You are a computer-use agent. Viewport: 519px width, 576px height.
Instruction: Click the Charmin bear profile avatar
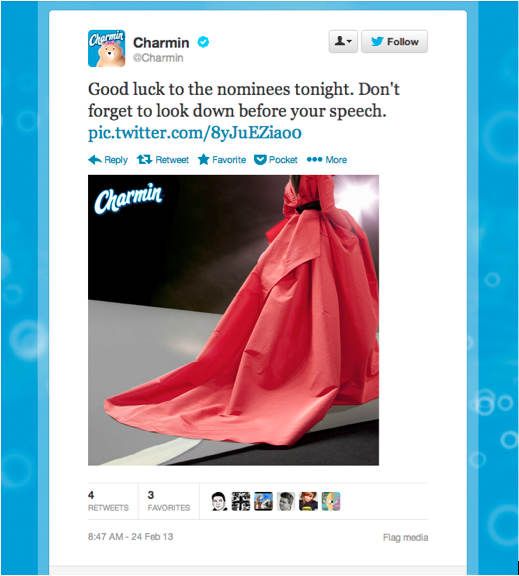click(x=107, y=48)
